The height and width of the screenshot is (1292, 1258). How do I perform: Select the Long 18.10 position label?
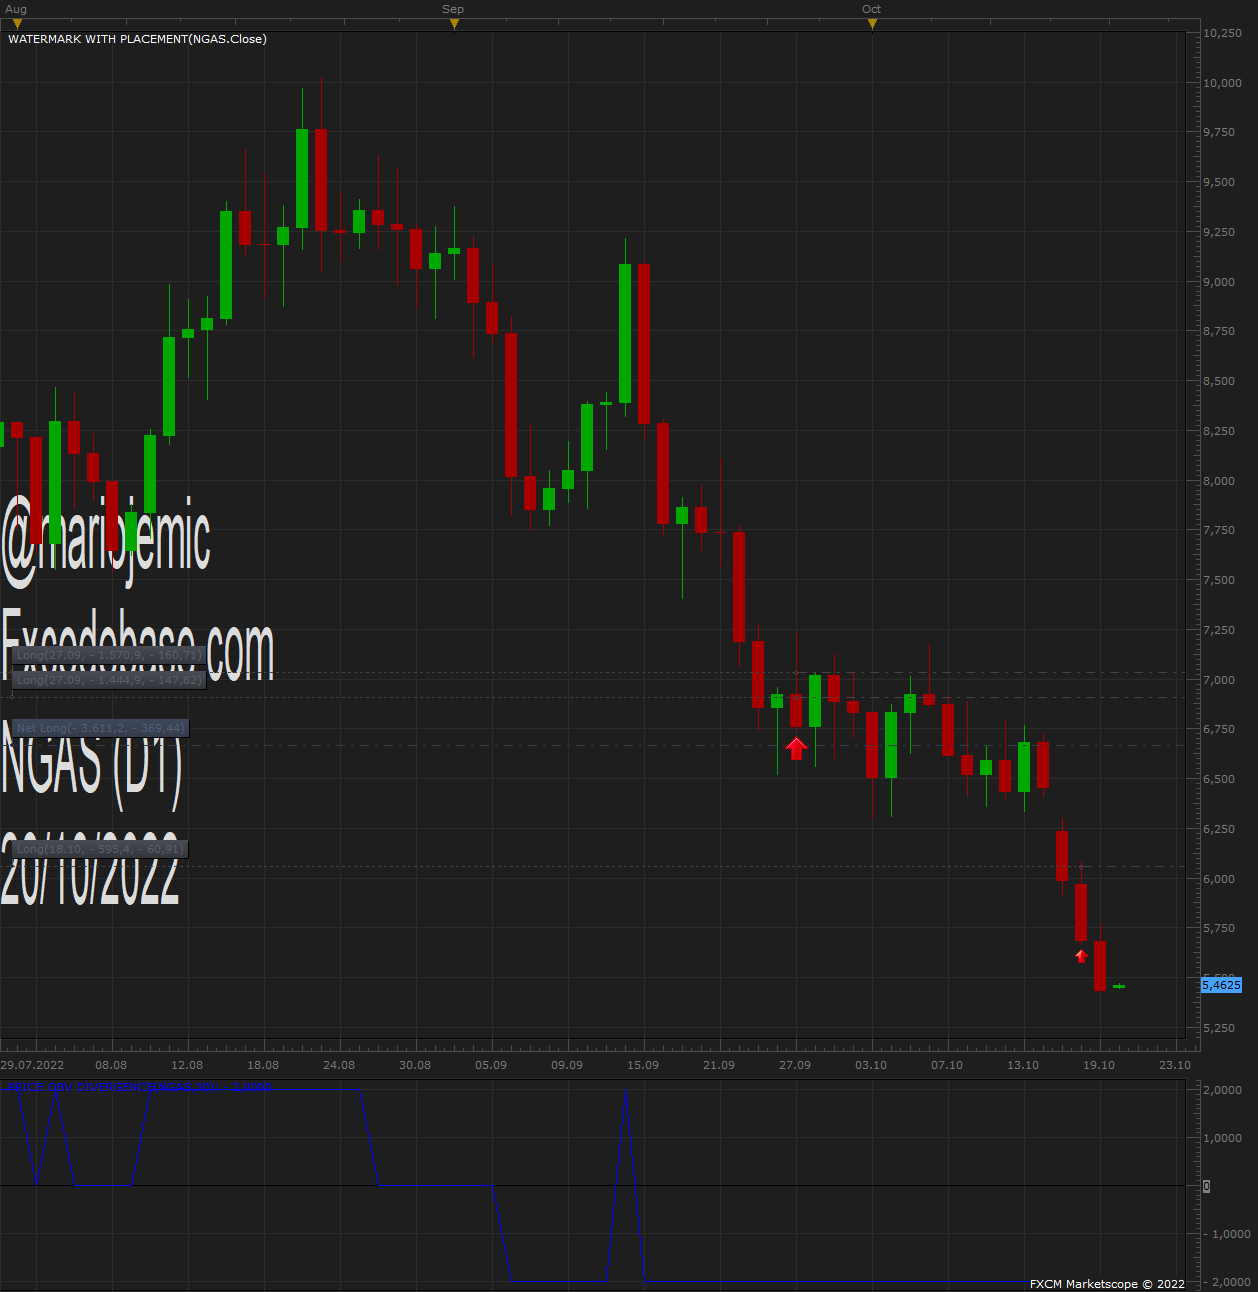pos(100,849)
